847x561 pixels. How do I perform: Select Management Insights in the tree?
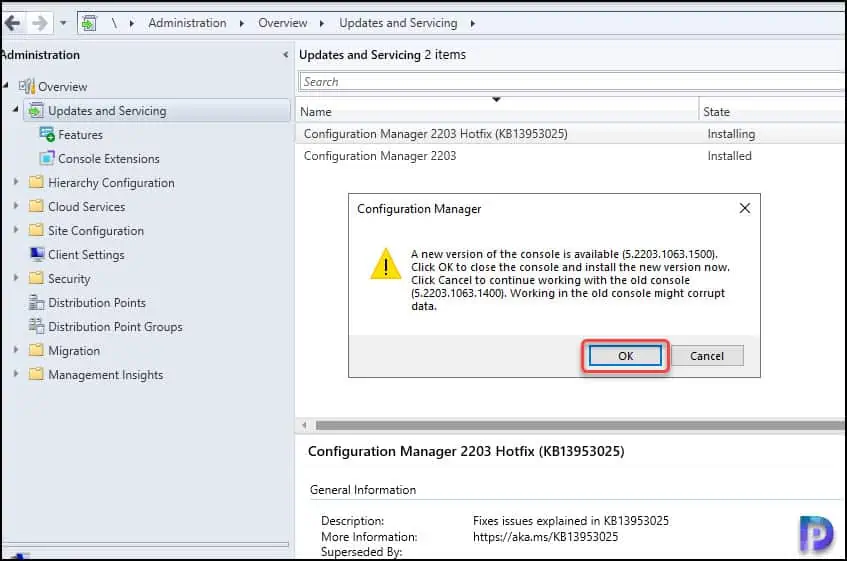pos(105,375)
